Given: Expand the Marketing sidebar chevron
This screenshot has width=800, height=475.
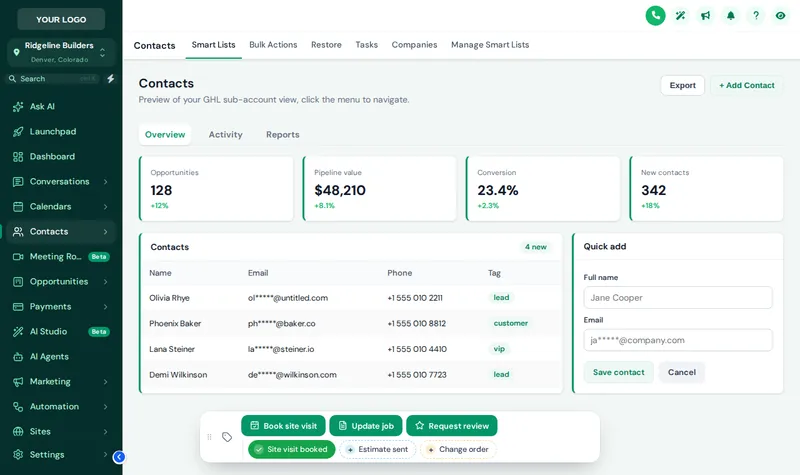Looking at the screenshot, I should click(106, 382).
